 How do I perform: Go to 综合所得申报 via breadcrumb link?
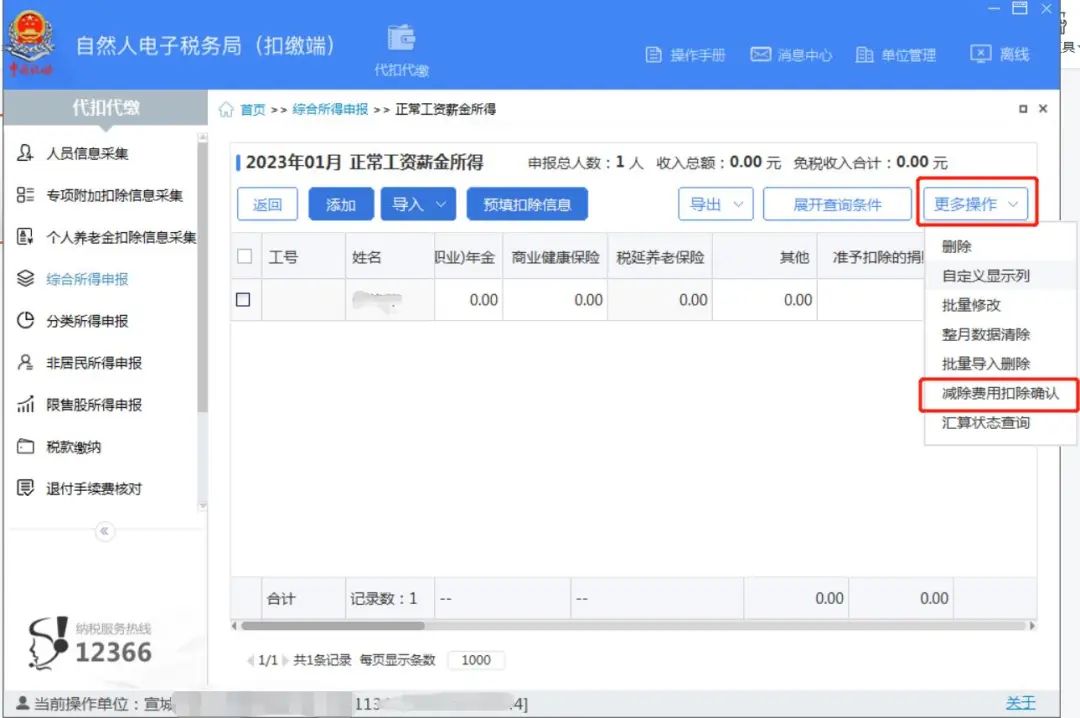pos(330,109)
